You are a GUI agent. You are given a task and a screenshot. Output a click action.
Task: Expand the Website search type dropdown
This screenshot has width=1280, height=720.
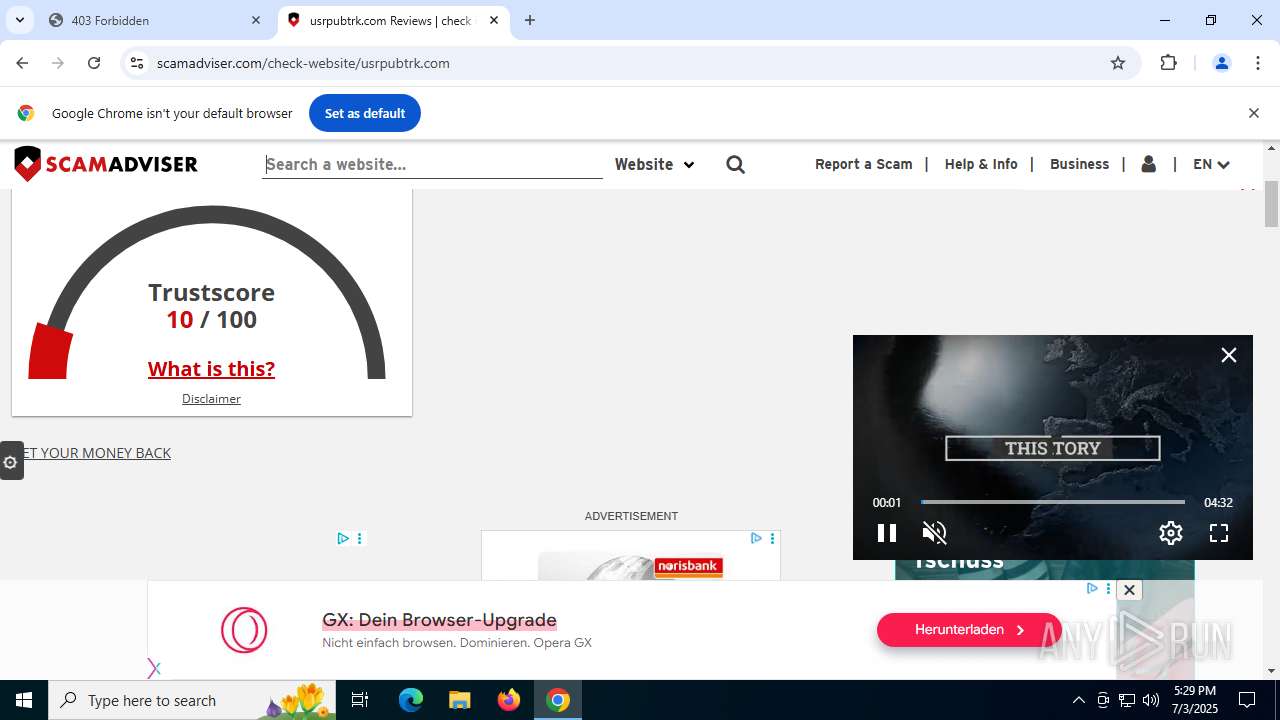(654, 164)
